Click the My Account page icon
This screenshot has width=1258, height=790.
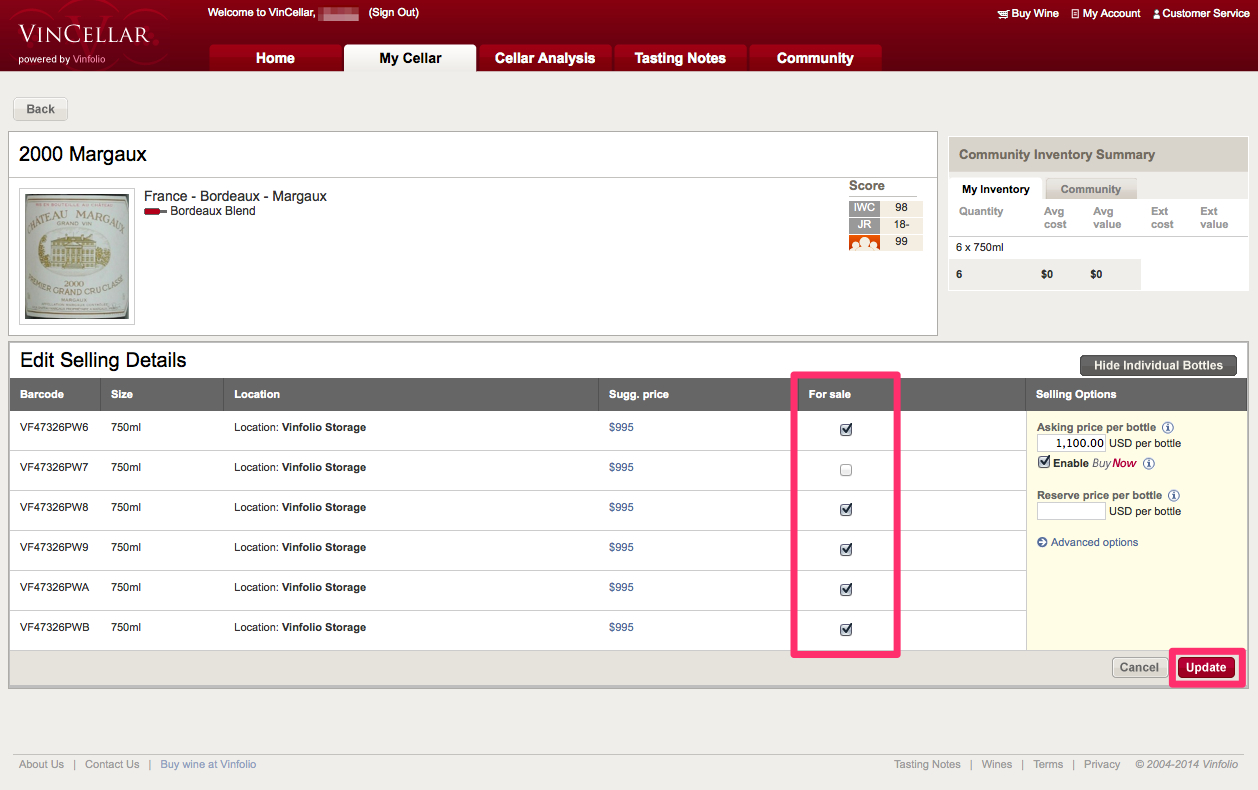coord(1075,14)
